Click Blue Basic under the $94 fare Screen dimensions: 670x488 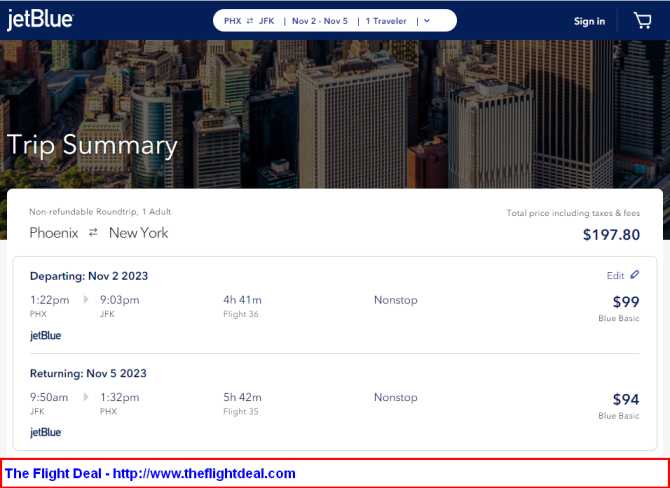coord(619,416)
